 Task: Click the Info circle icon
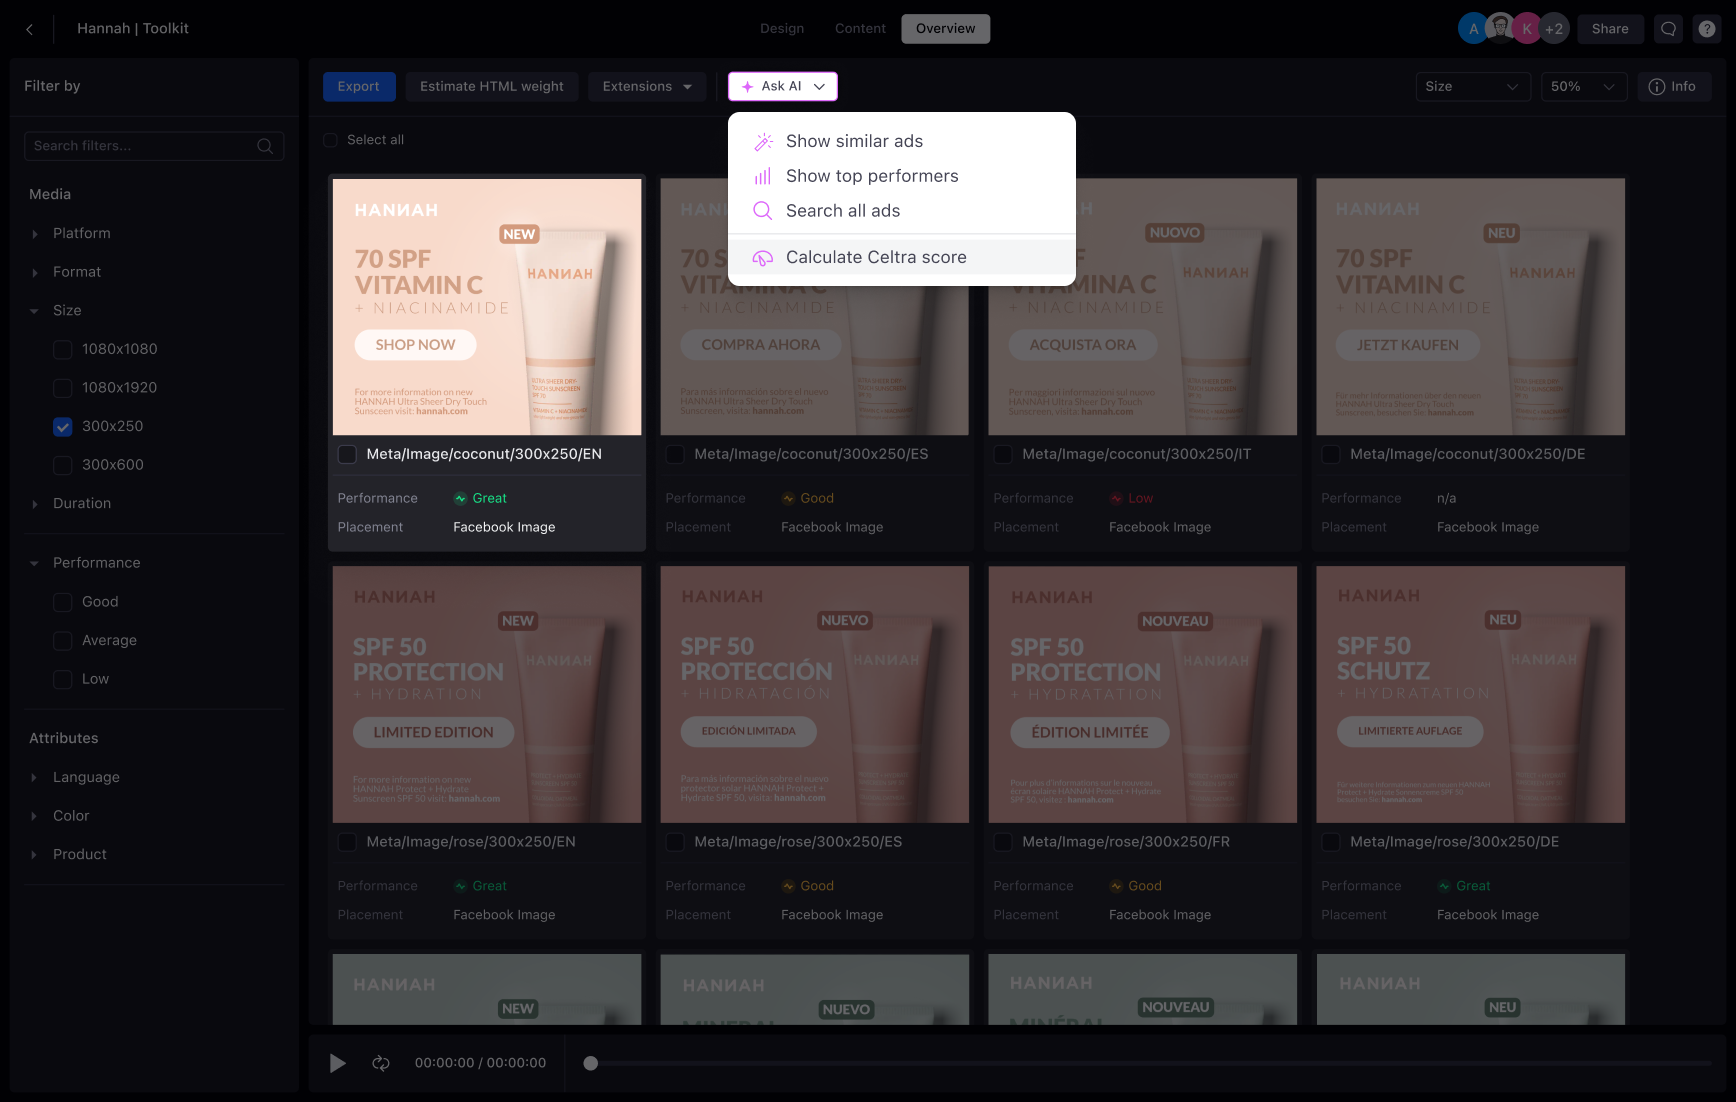1657,87
